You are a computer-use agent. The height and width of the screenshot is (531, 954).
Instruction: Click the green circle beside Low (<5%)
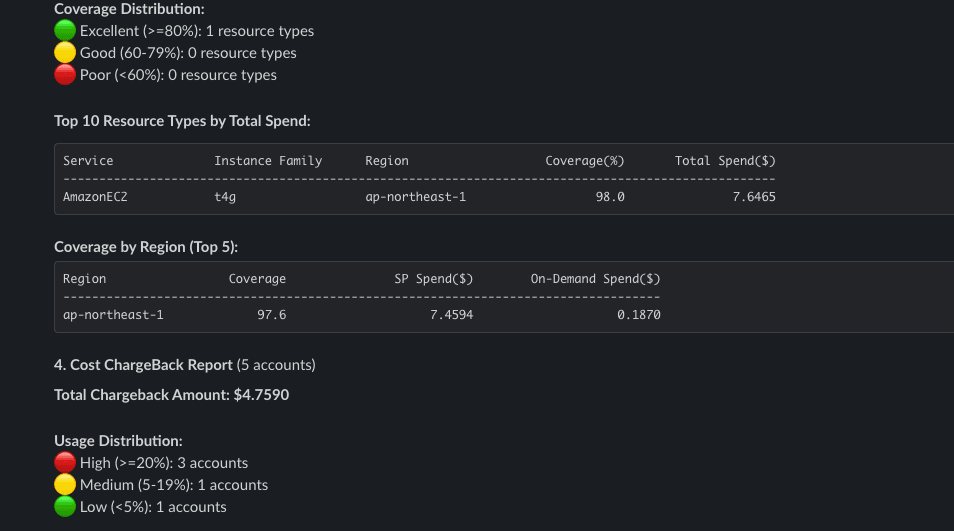point(65,507)
